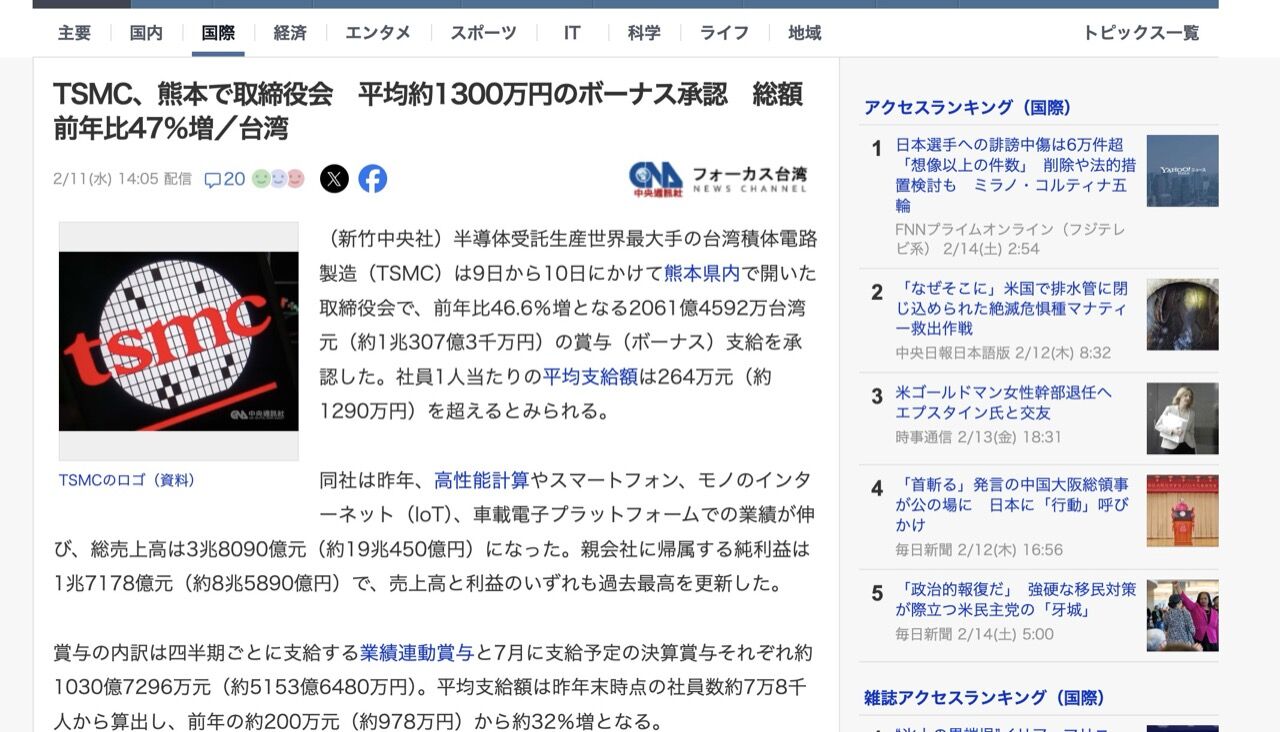Switch to the スポーツ tab
The height and width of the screenshot is (732, 1280).
(483, 33)
